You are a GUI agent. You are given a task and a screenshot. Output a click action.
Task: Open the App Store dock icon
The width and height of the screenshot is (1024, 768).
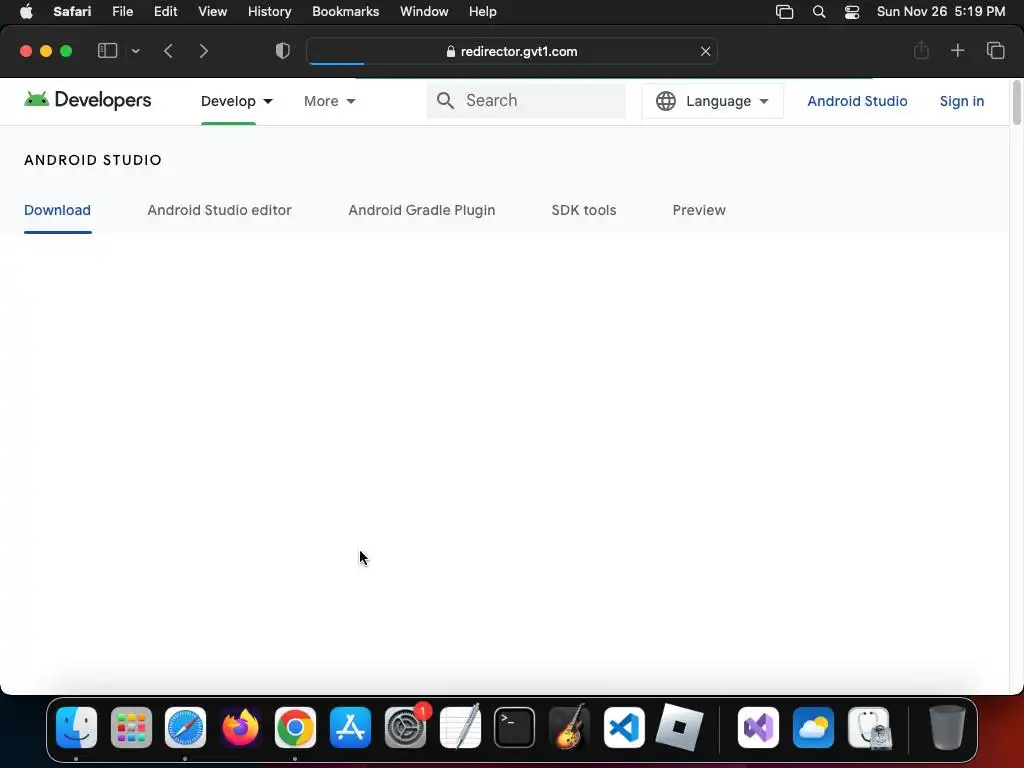click(350, 727)
